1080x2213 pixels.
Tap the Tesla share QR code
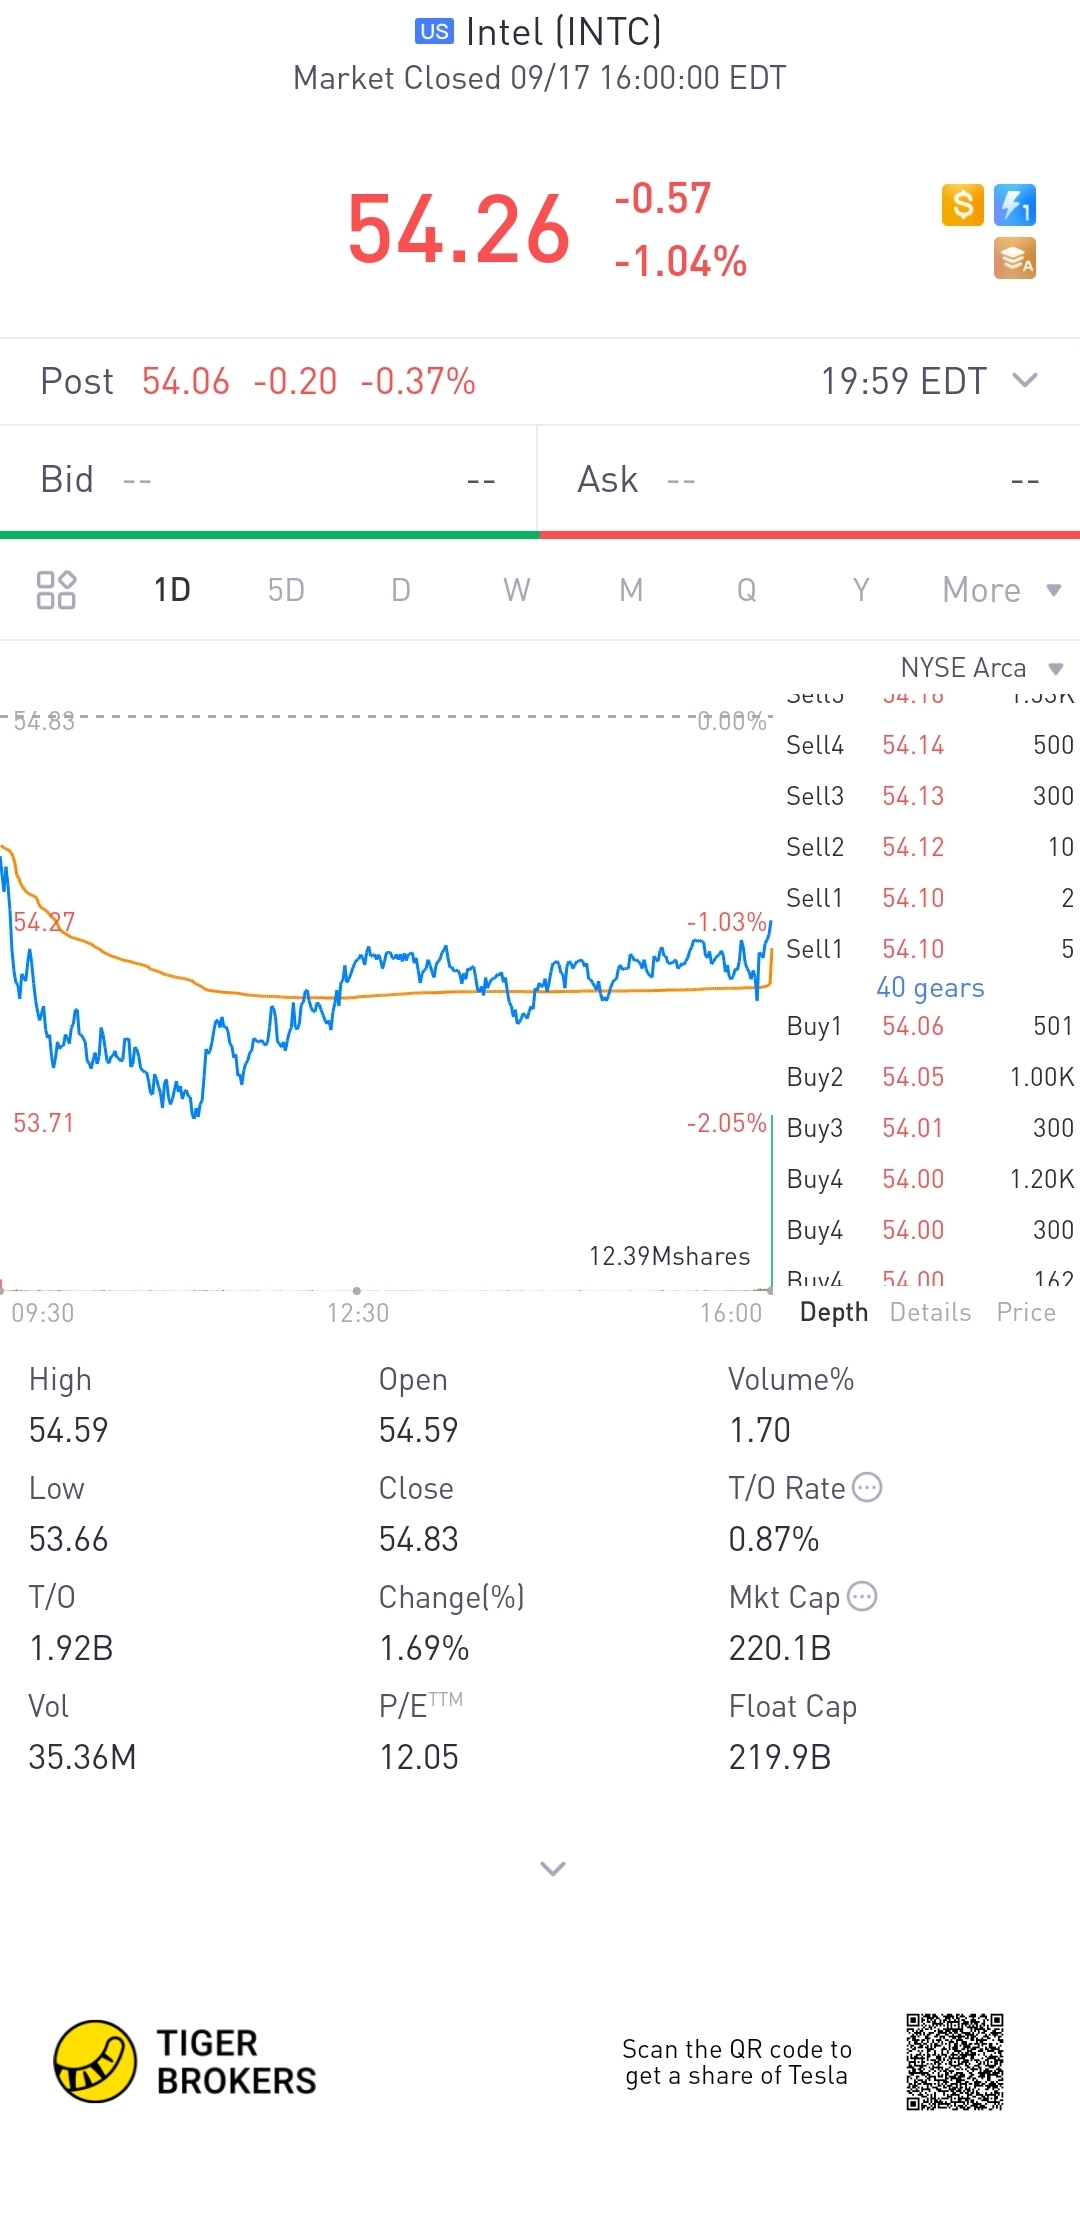[x=954, y=2061]
